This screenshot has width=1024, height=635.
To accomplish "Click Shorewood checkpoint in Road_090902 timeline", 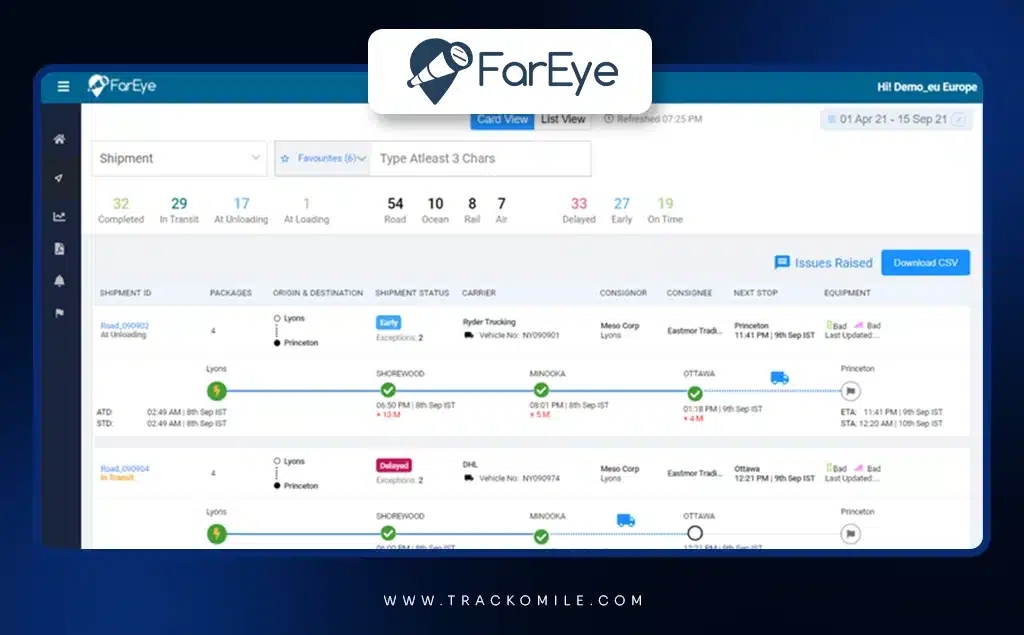I will (x=388, y=390).
